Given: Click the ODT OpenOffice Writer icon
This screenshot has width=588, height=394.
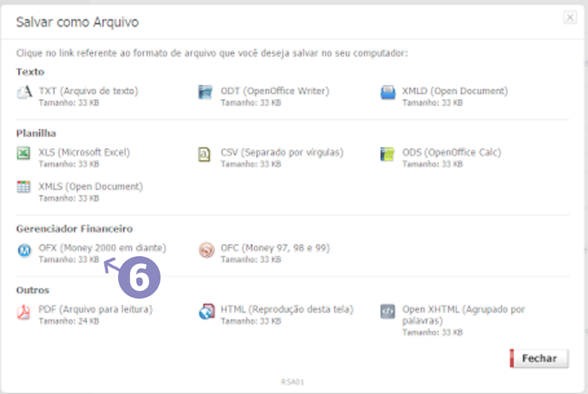Looking at the screenshot, I should click(205, 92).
